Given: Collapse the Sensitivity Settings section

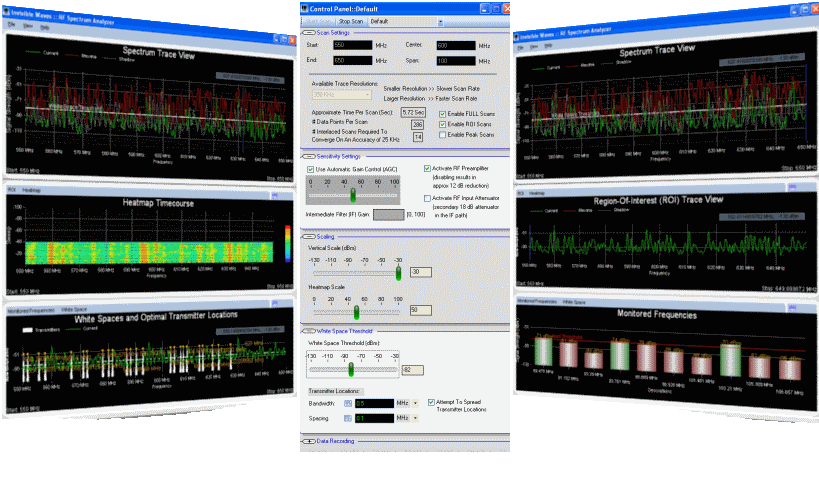Looking at the screenshot, I should click(x=309, y=156).
